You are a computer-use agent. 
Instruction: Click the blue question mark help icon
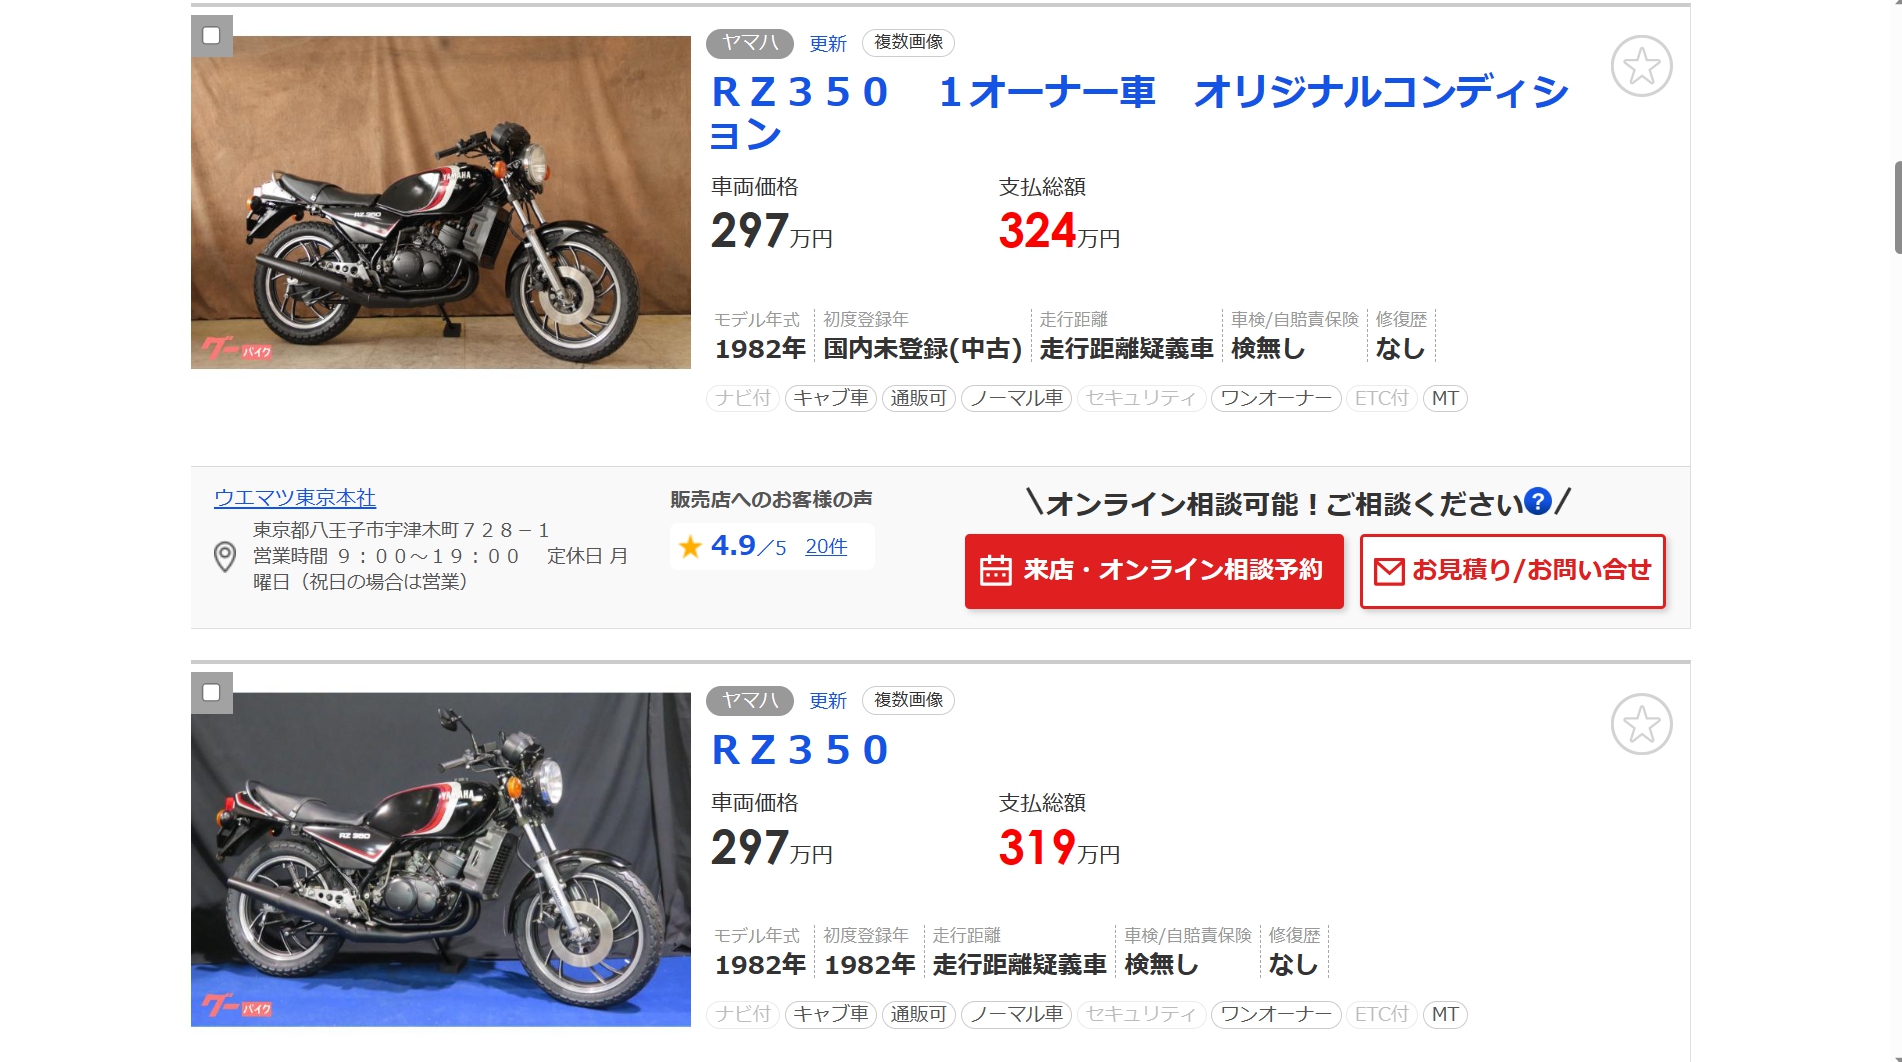1538,501
